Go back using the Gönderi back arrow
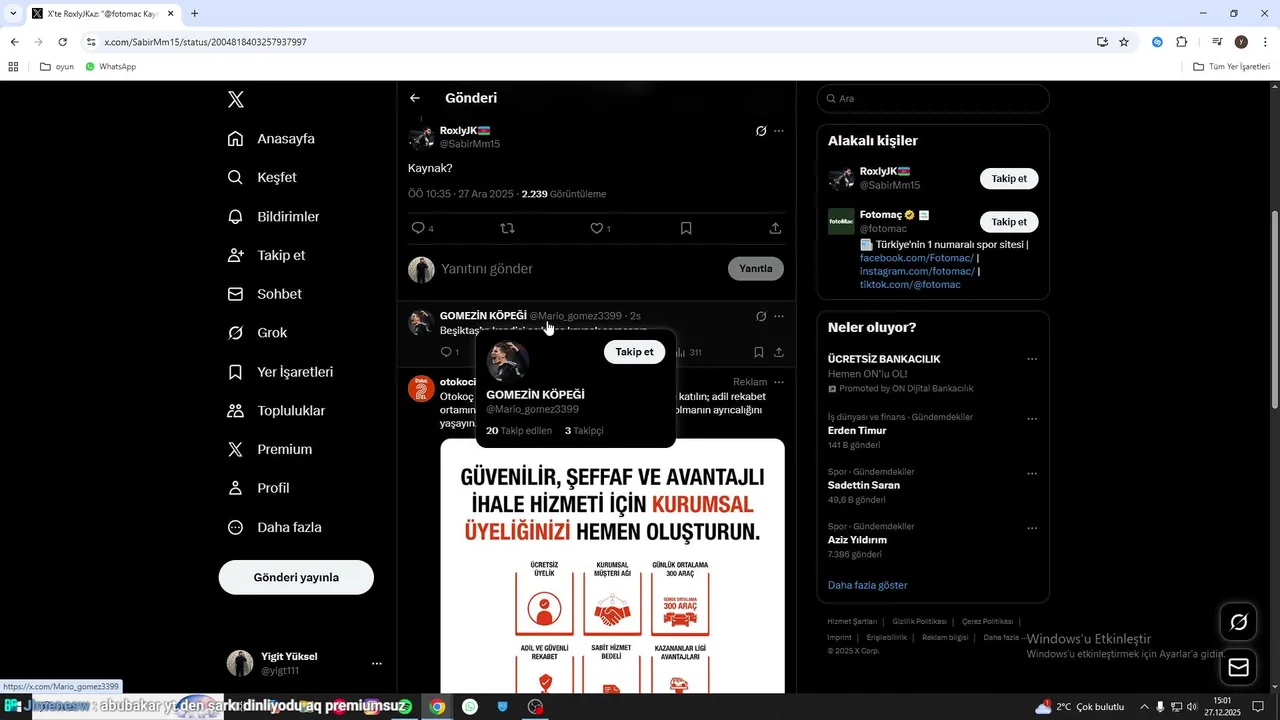 [x=415, y=98]
